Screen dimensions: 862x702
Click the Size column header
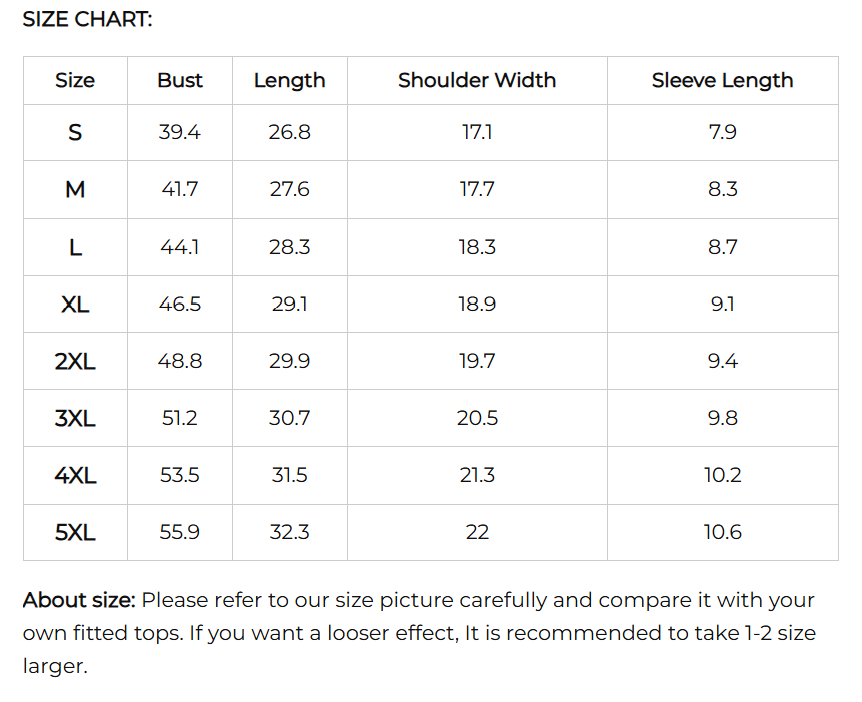coord(75,80)
